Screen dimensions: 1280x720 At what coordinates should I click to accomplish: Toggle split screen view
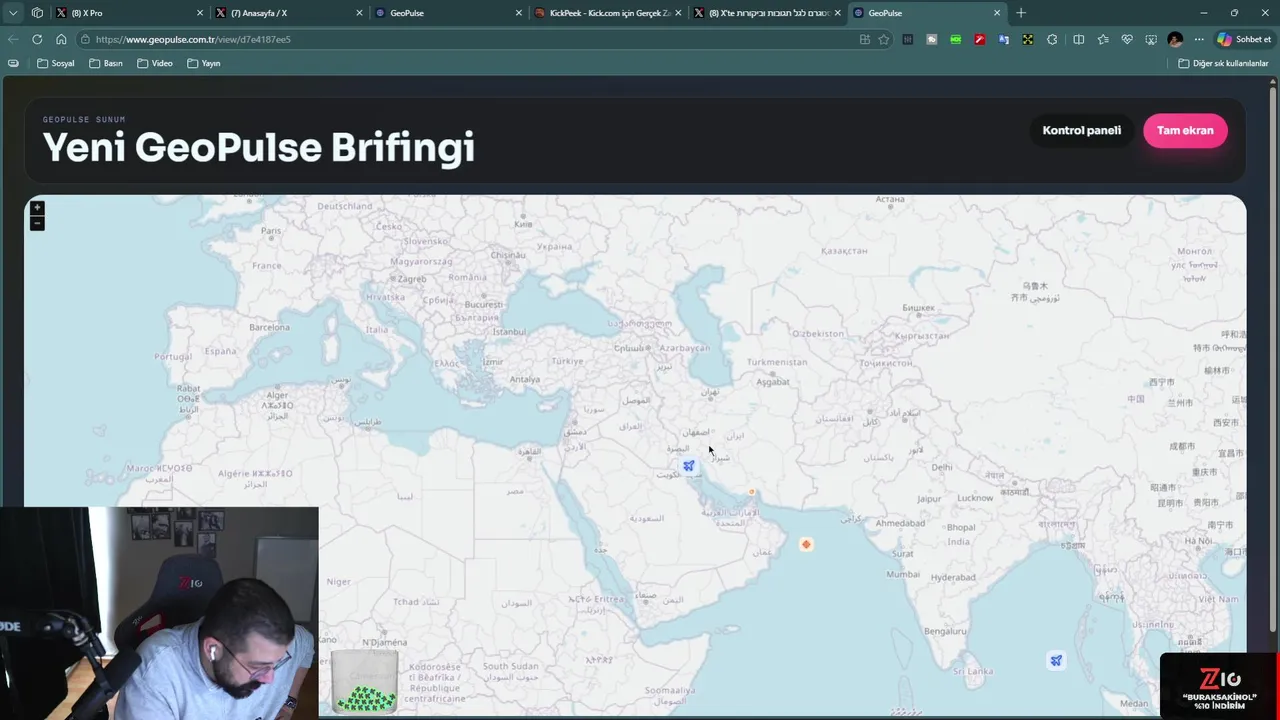pos(1079,39)
